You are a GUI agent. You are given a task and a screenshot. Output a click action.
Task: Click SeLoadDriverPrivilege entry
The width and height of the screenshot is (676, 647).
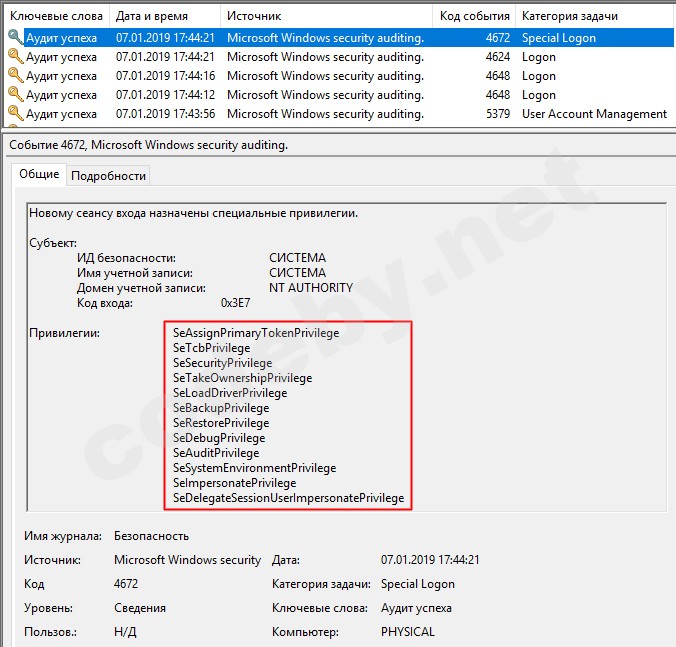(230, 393)
